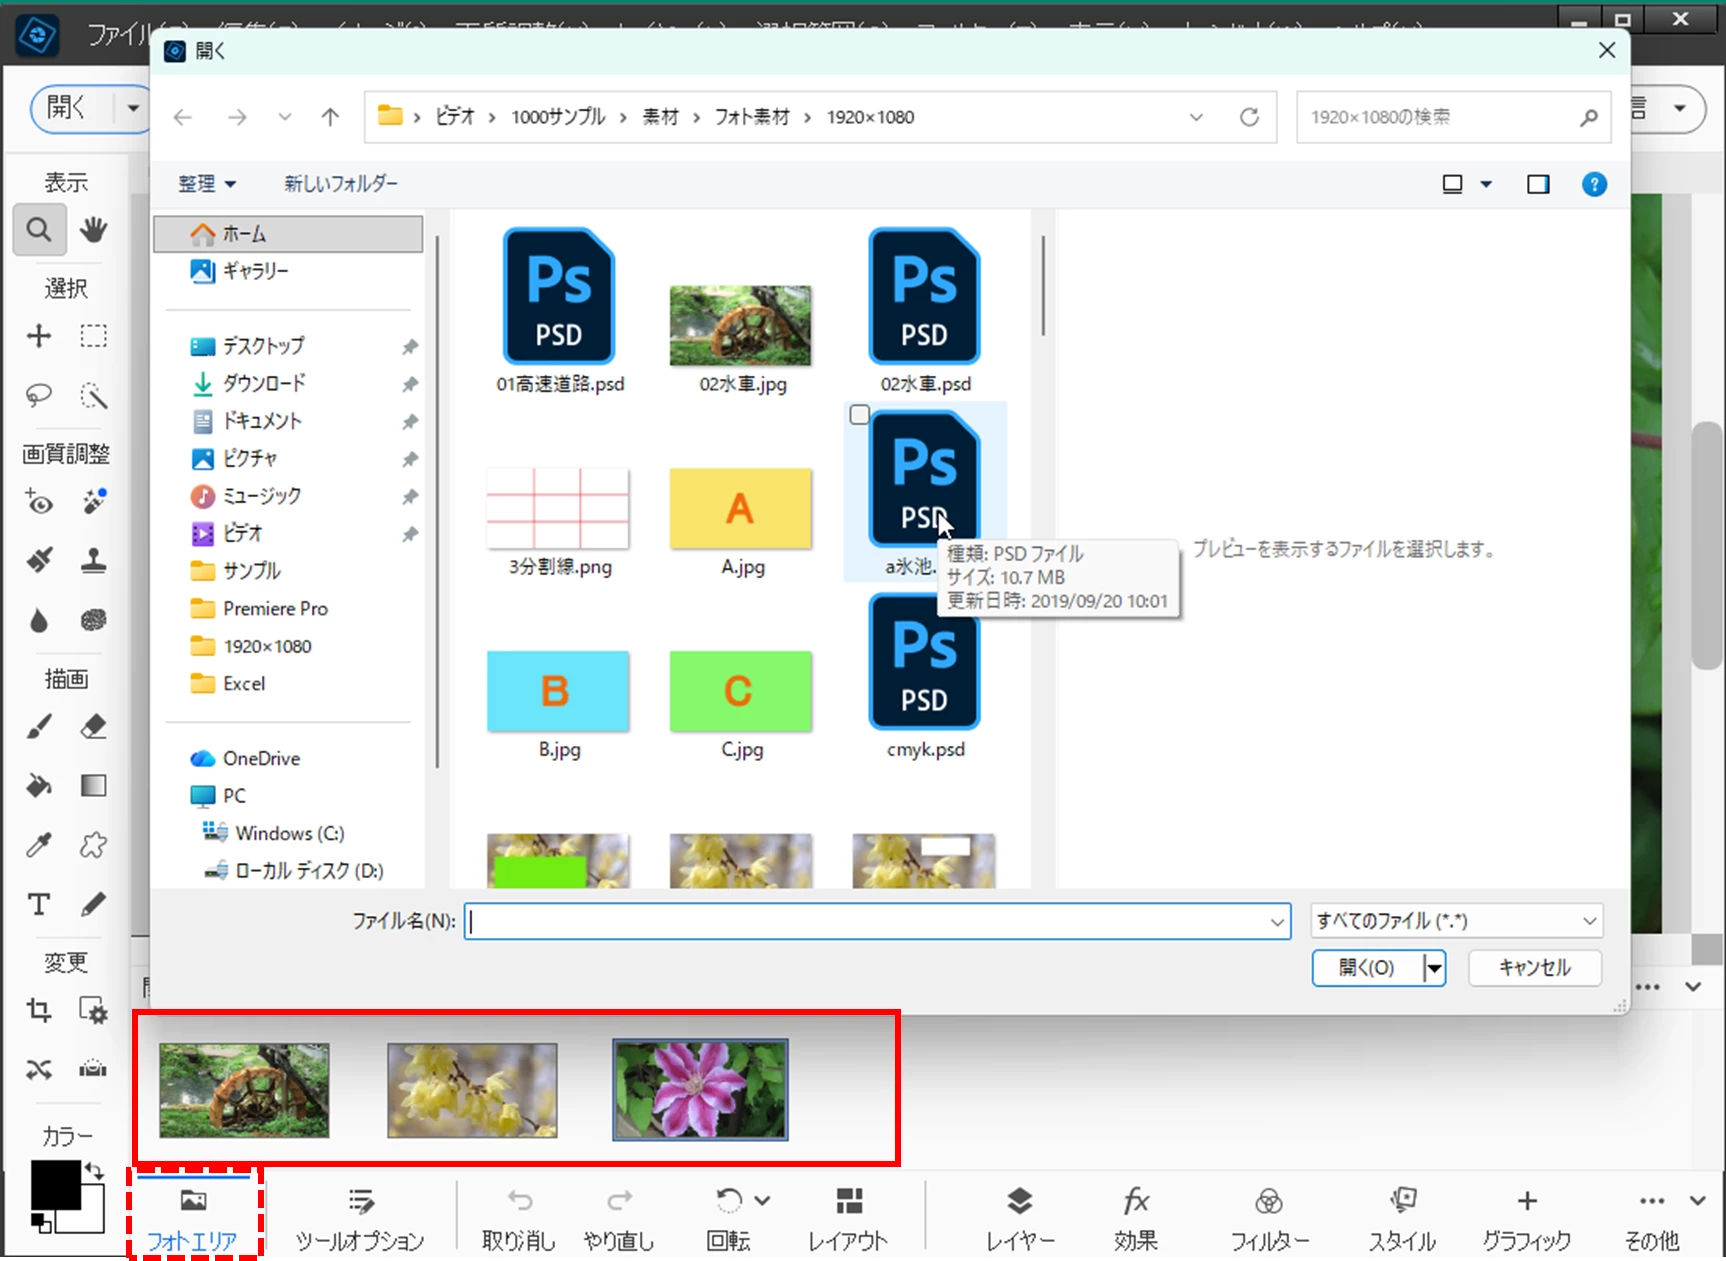1726x1261 pixels.
Task: Select the Move tool
Action: (x=39, y=336)
